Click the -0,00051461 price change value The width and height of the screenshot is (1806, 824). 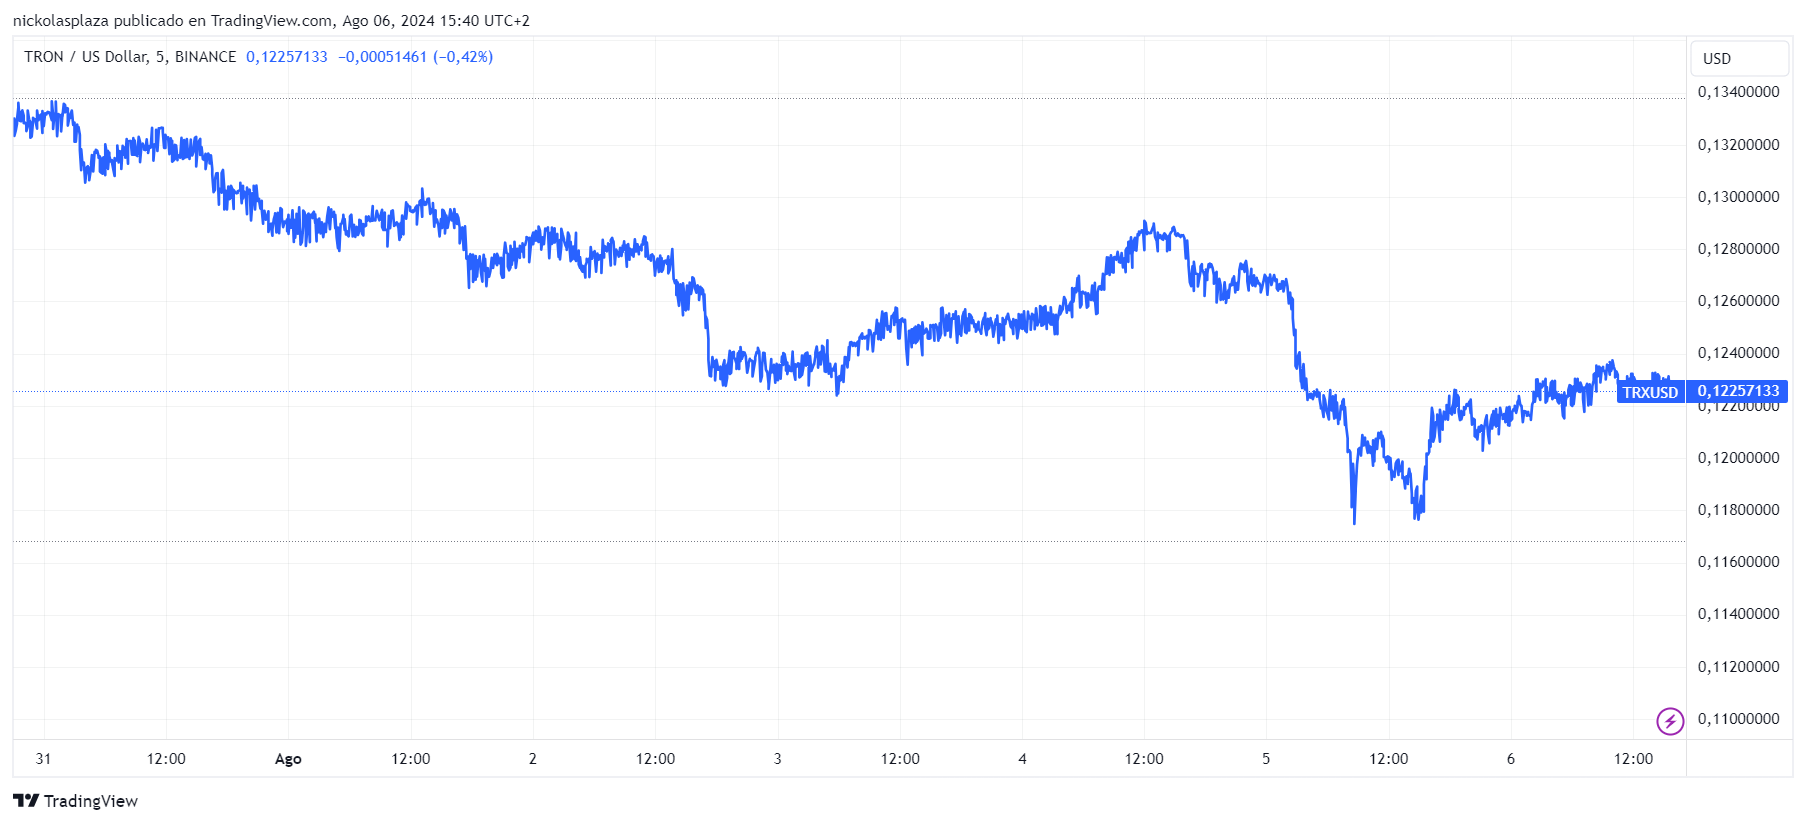pos(382,57)
